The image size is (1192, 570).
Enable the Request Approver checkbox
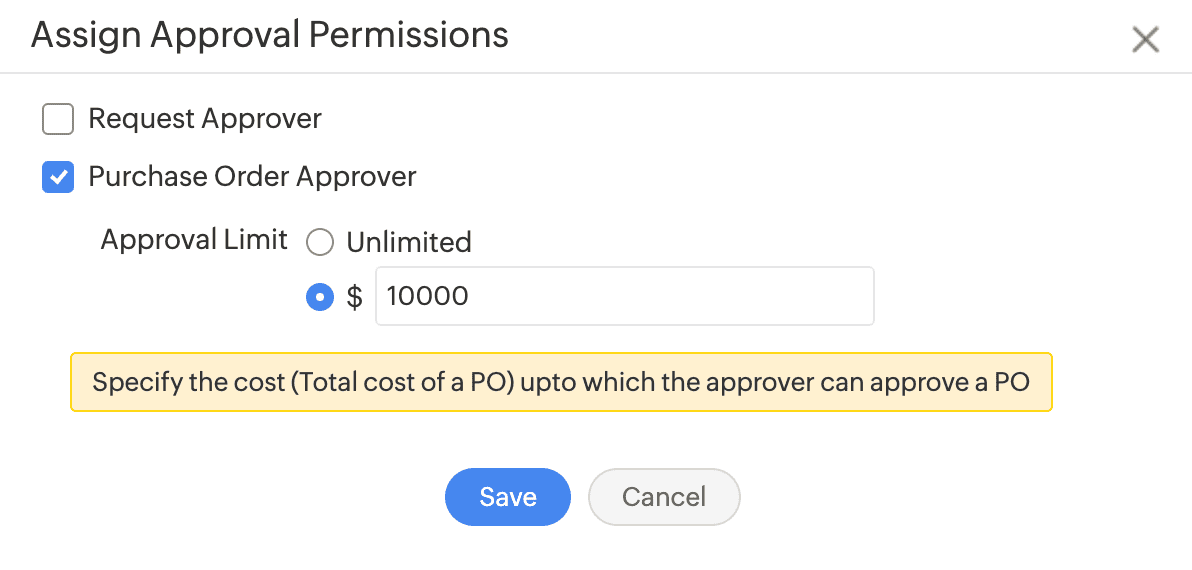(x=58, y=120)
